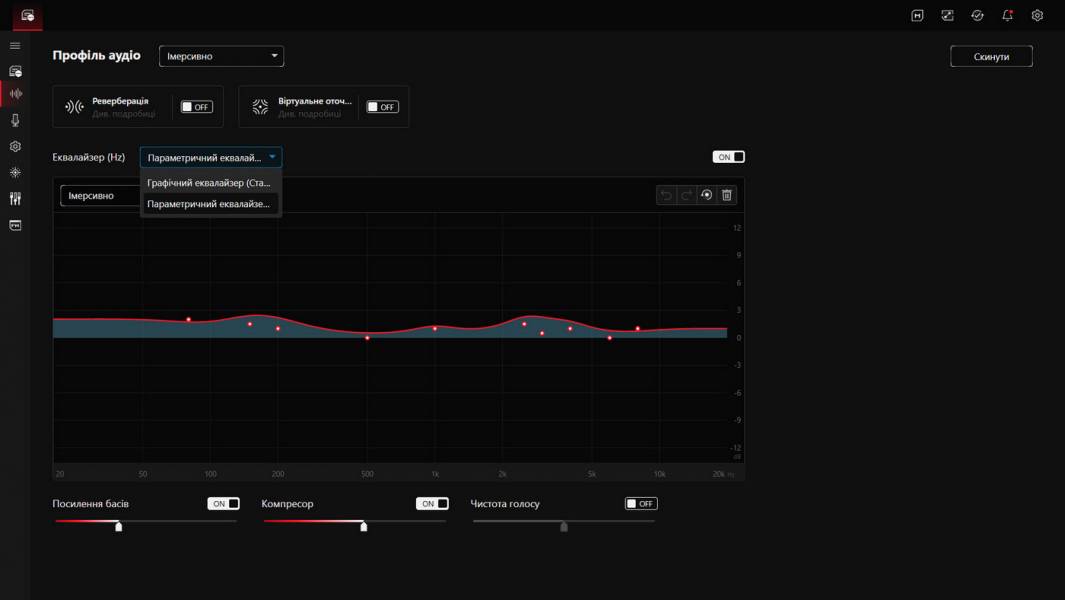Click the bottom sidebar icon below mixer sliders

15,225
